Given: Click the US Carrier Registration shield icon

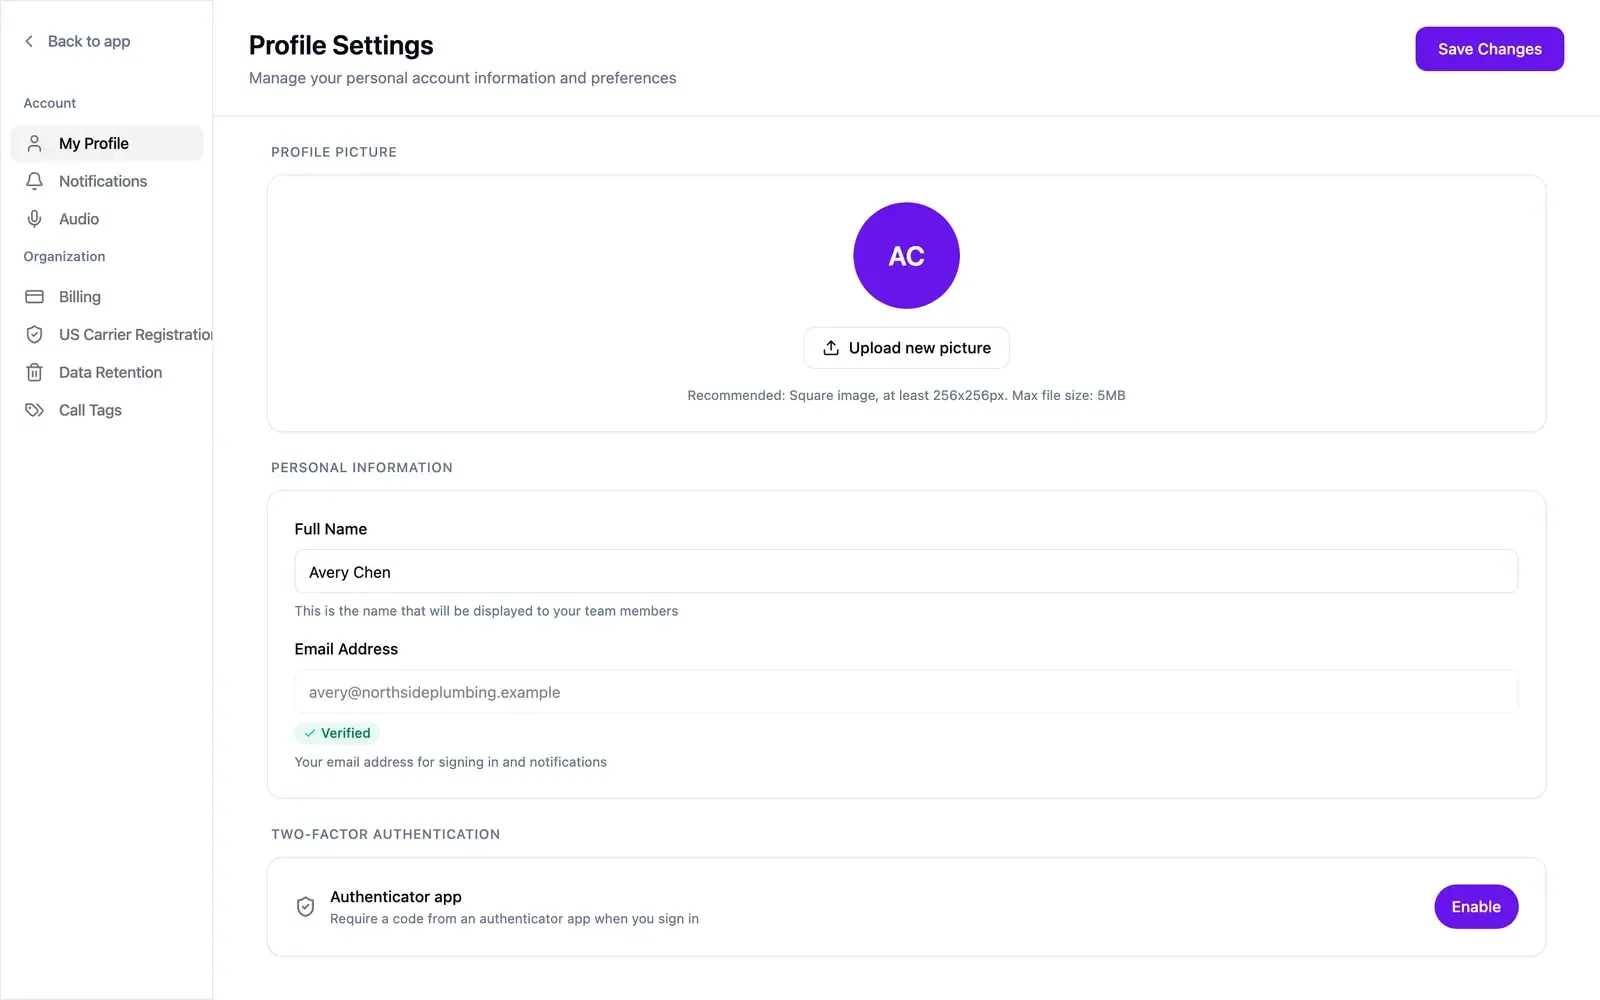Looking at the screenshot, I should 34,334.
